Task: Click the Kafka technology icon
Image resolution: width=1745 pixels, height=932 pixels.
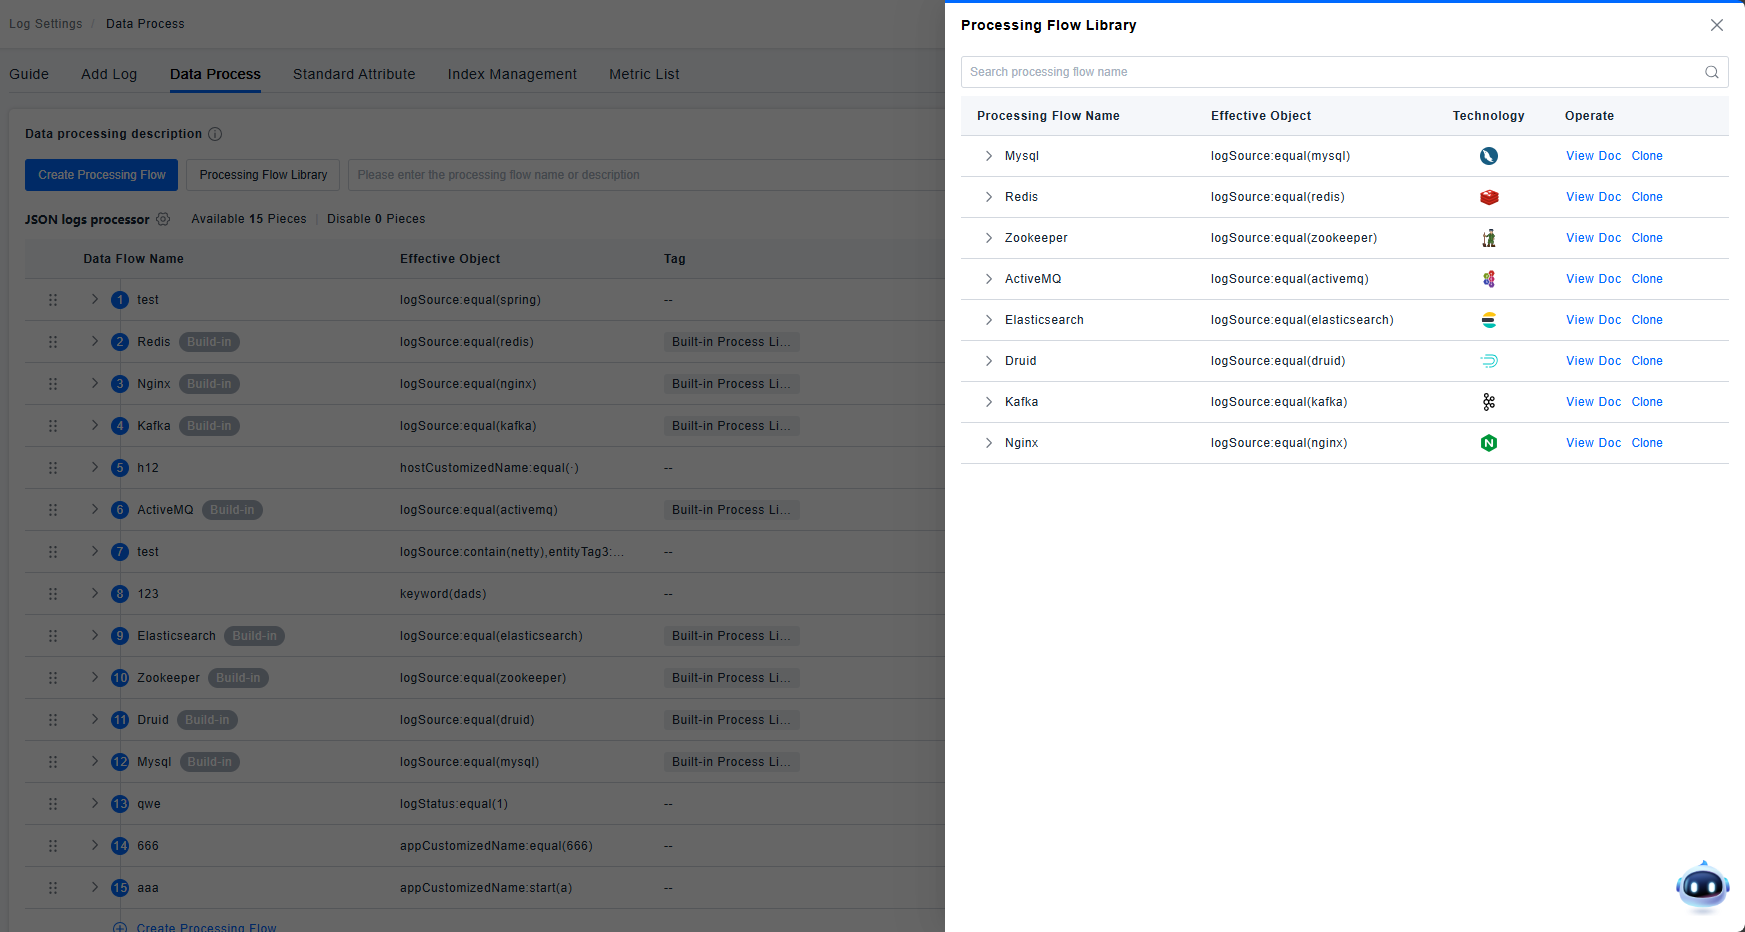Action: (1488, 402)
